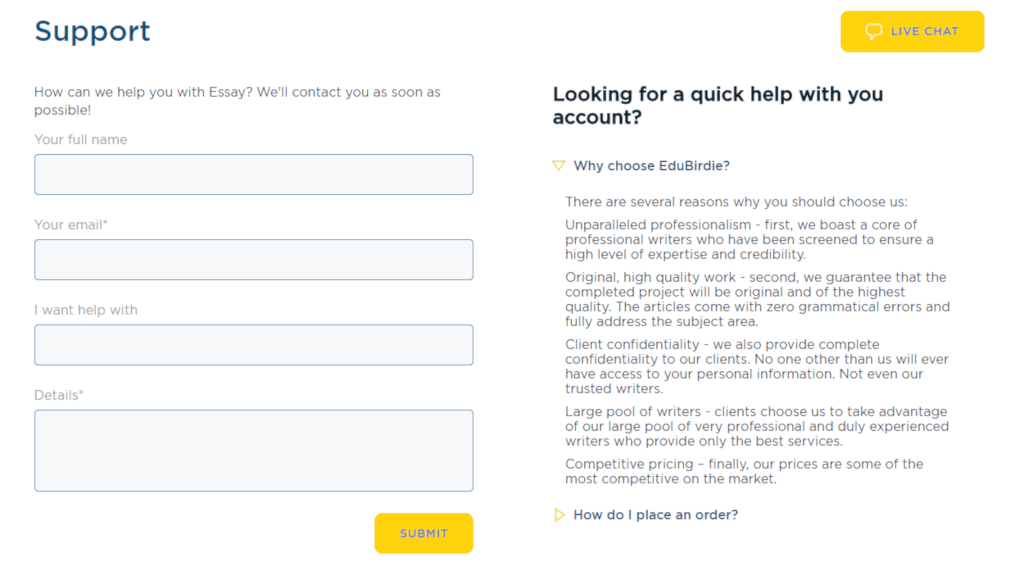Focus the Your full name input box
The image size is (1024, 585).
254,174
